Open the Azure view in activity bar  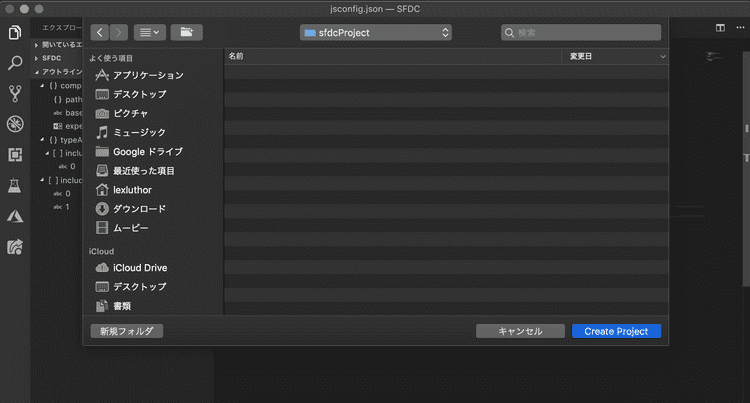(15, 216)
